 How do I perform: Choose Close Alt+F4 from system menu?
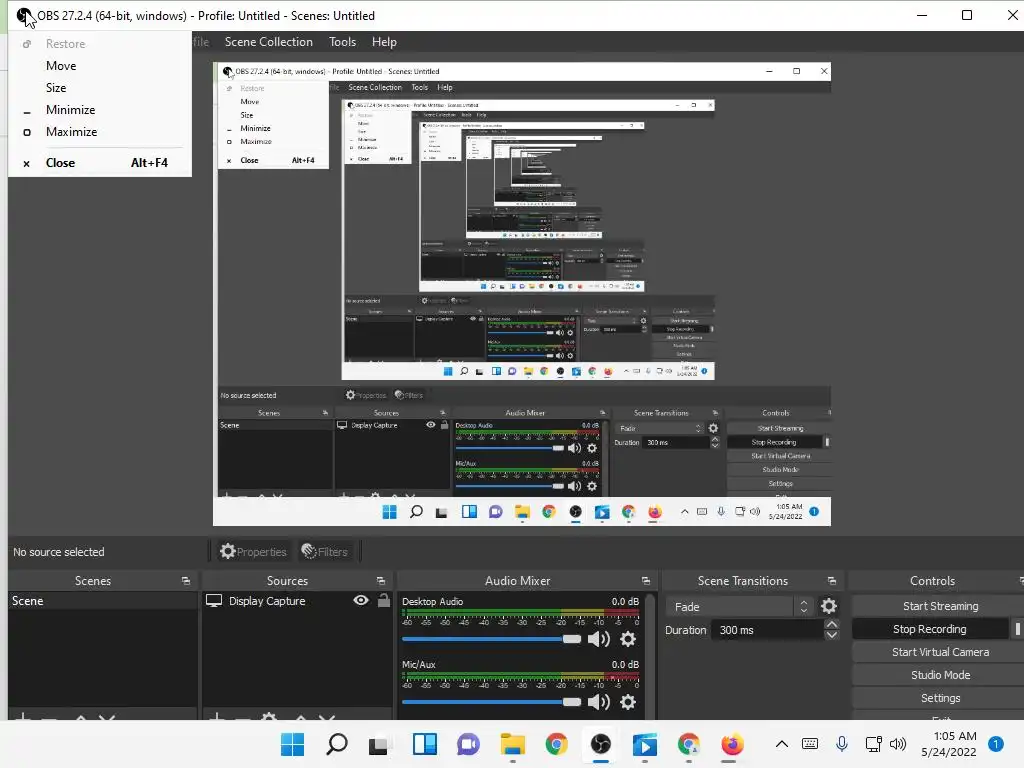[x=100, y=163]
